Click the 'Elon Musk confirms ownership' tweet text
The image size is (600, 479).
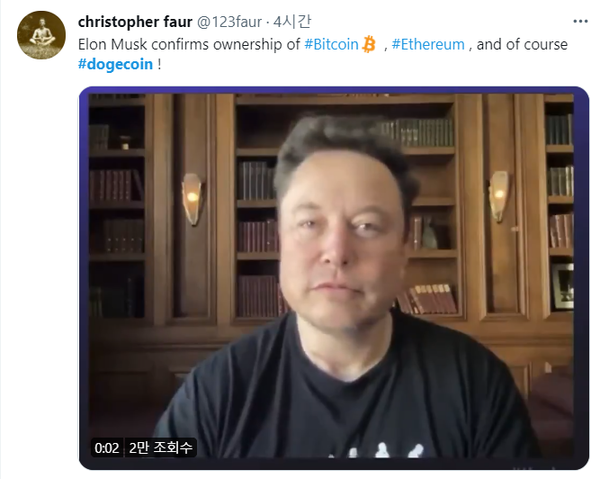point(189,44)
